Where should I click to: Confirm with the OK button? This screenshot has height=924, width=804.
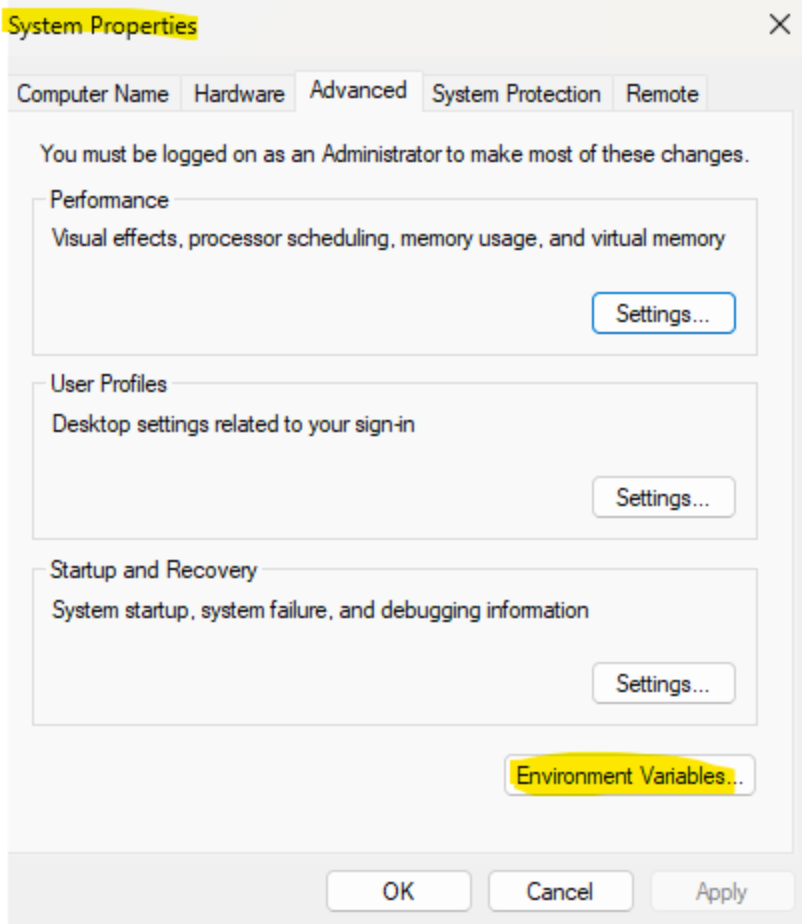click(398, 891)
